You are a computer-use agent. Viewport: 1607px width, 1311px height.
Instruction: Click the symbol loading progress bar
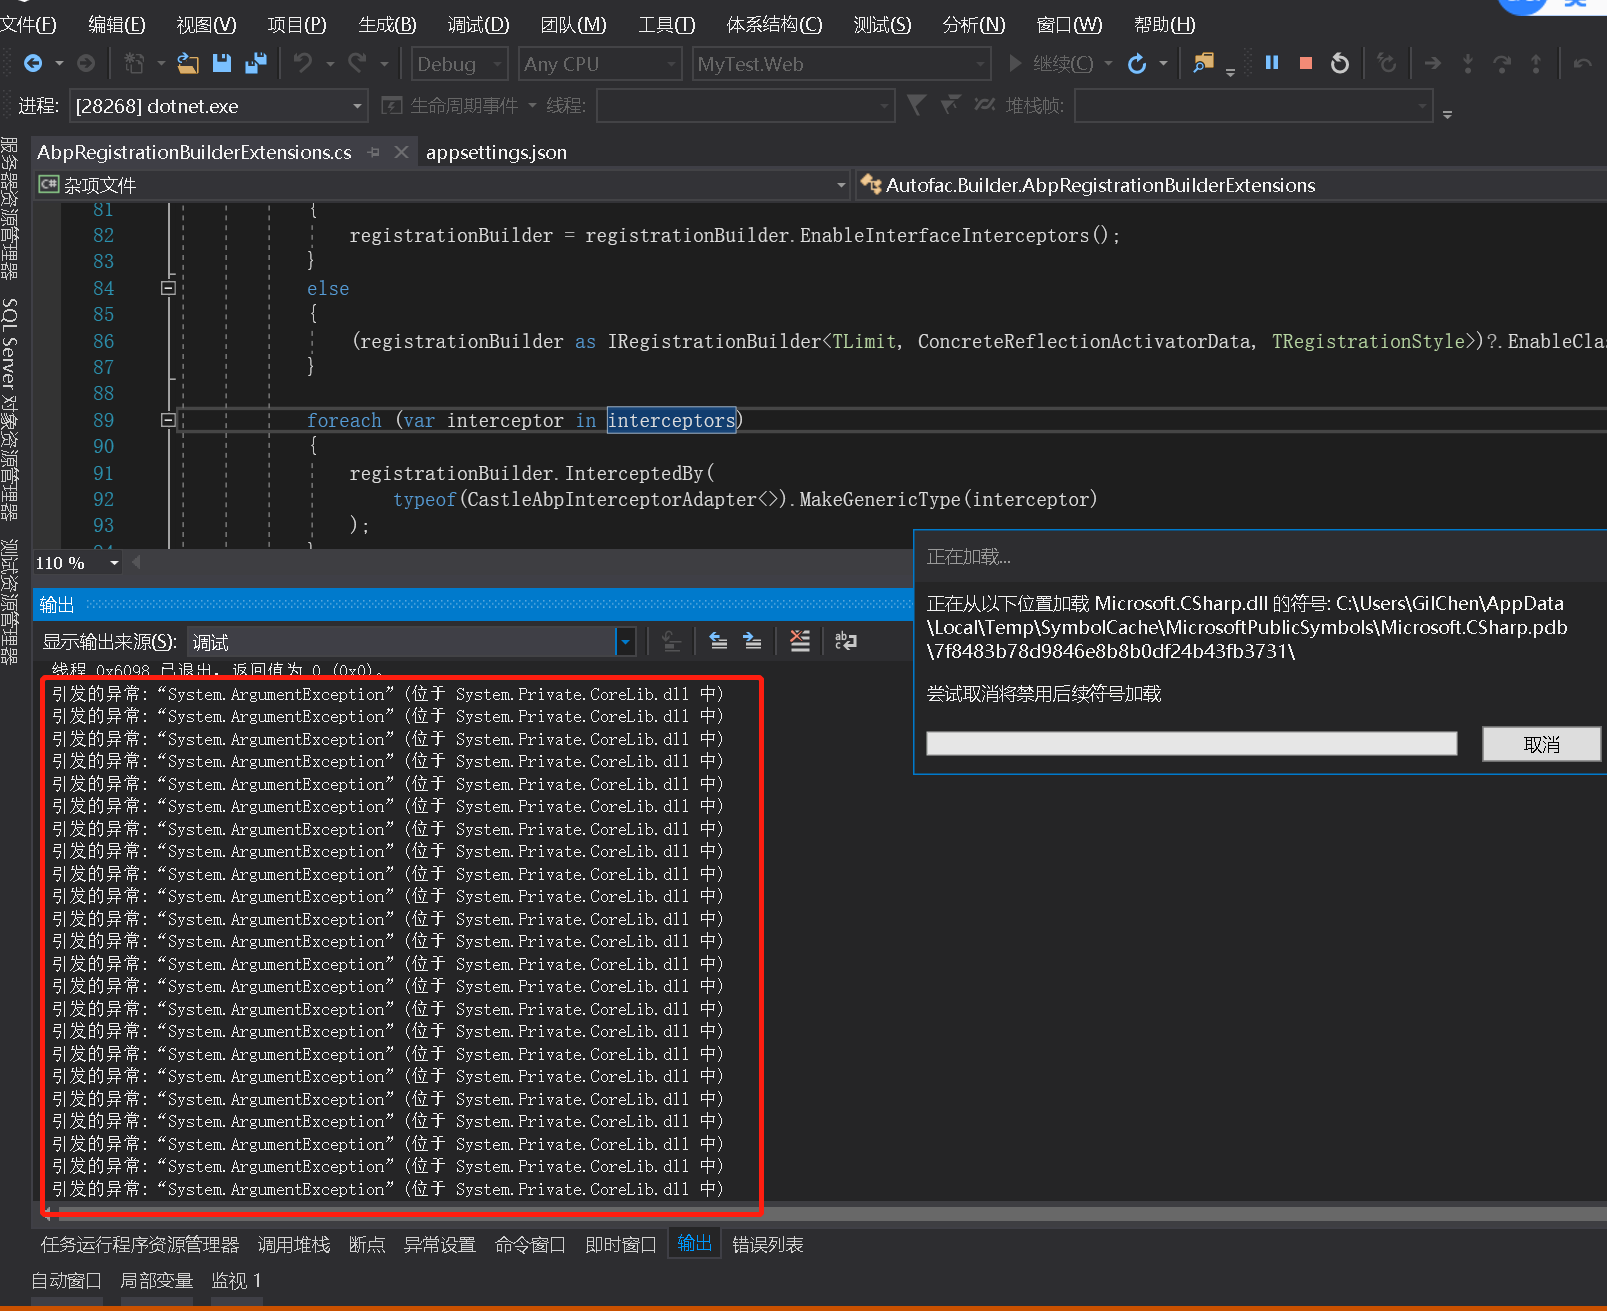(1190, 743)
